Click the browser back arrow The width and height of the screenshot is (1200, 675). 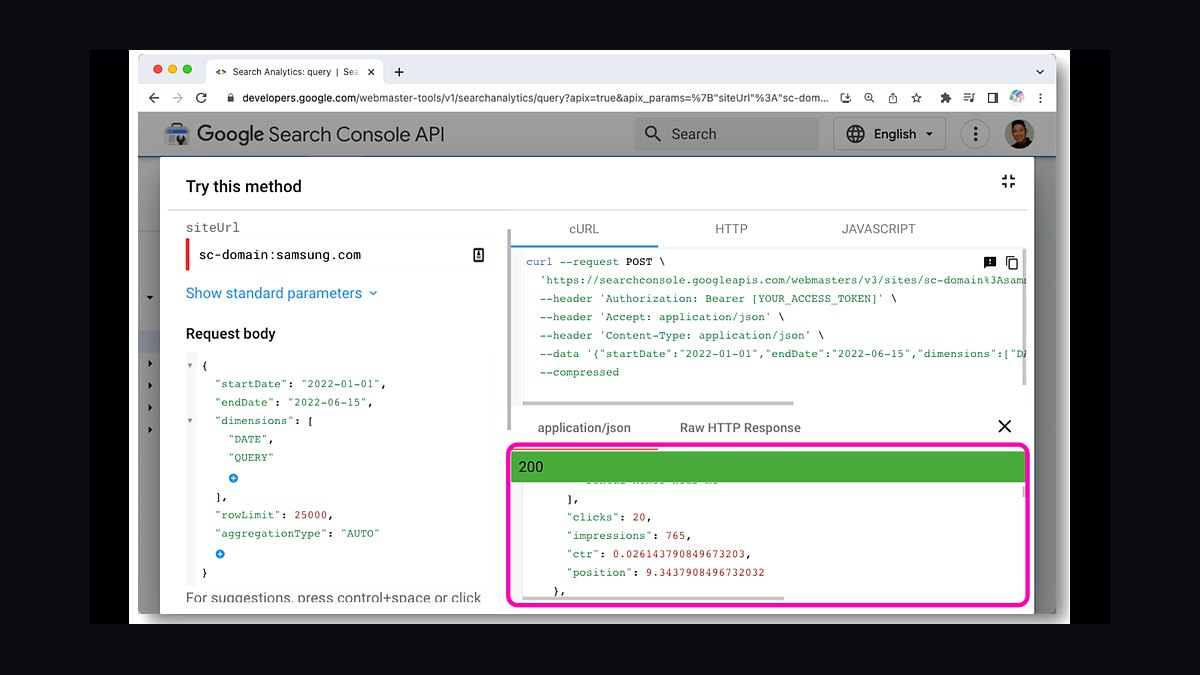click(x=154, y=98)
